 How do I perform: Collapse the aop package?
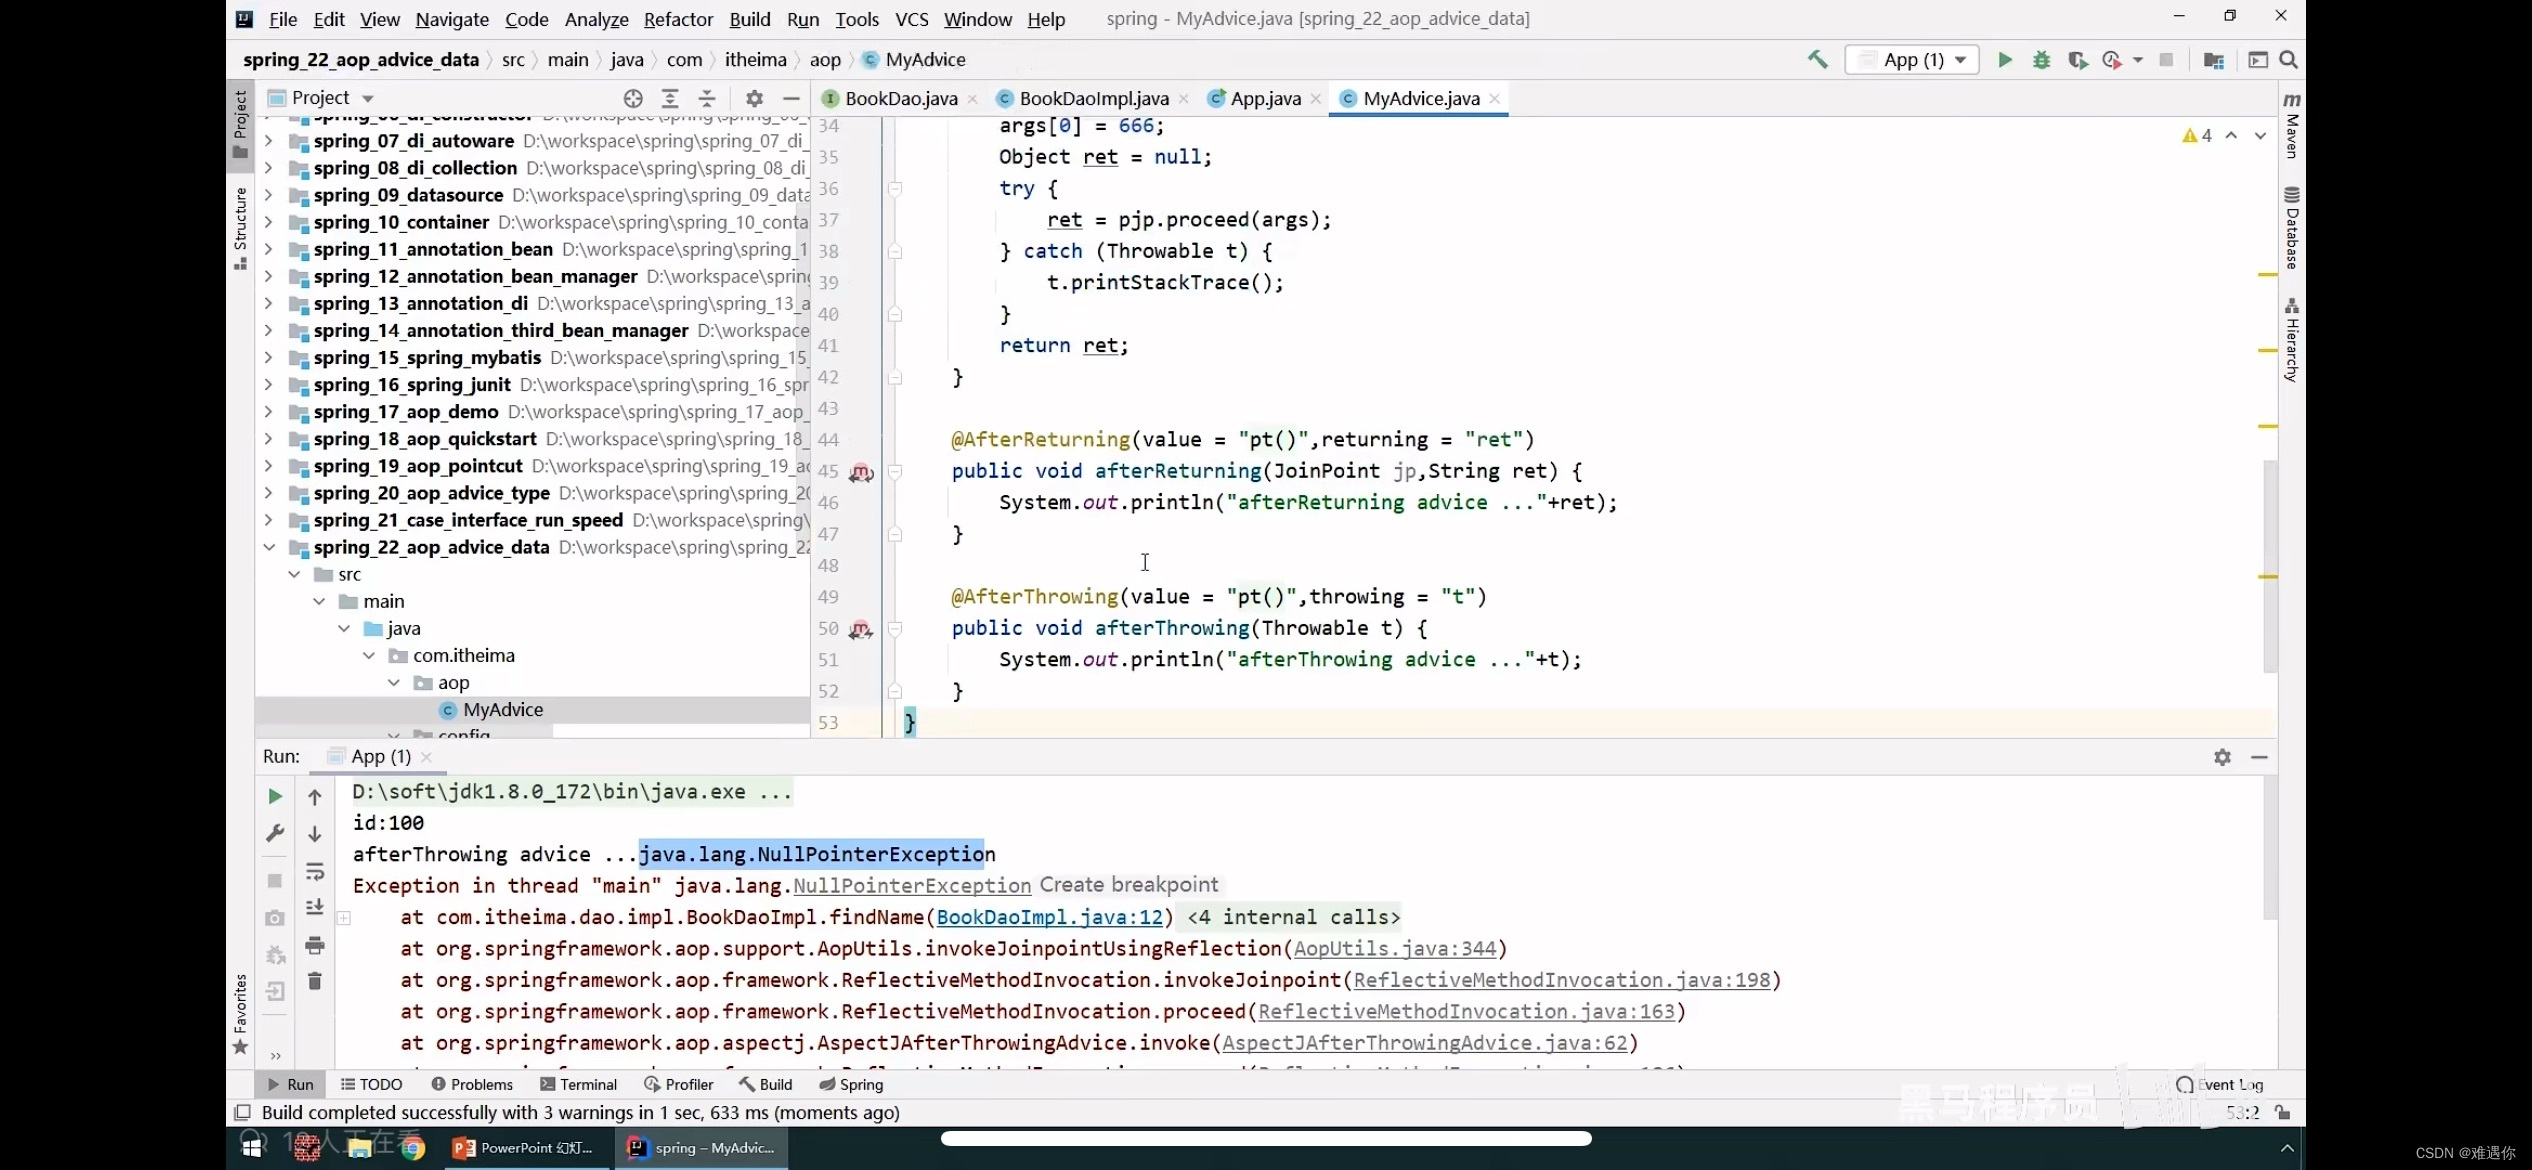click(x=394, y=682)
